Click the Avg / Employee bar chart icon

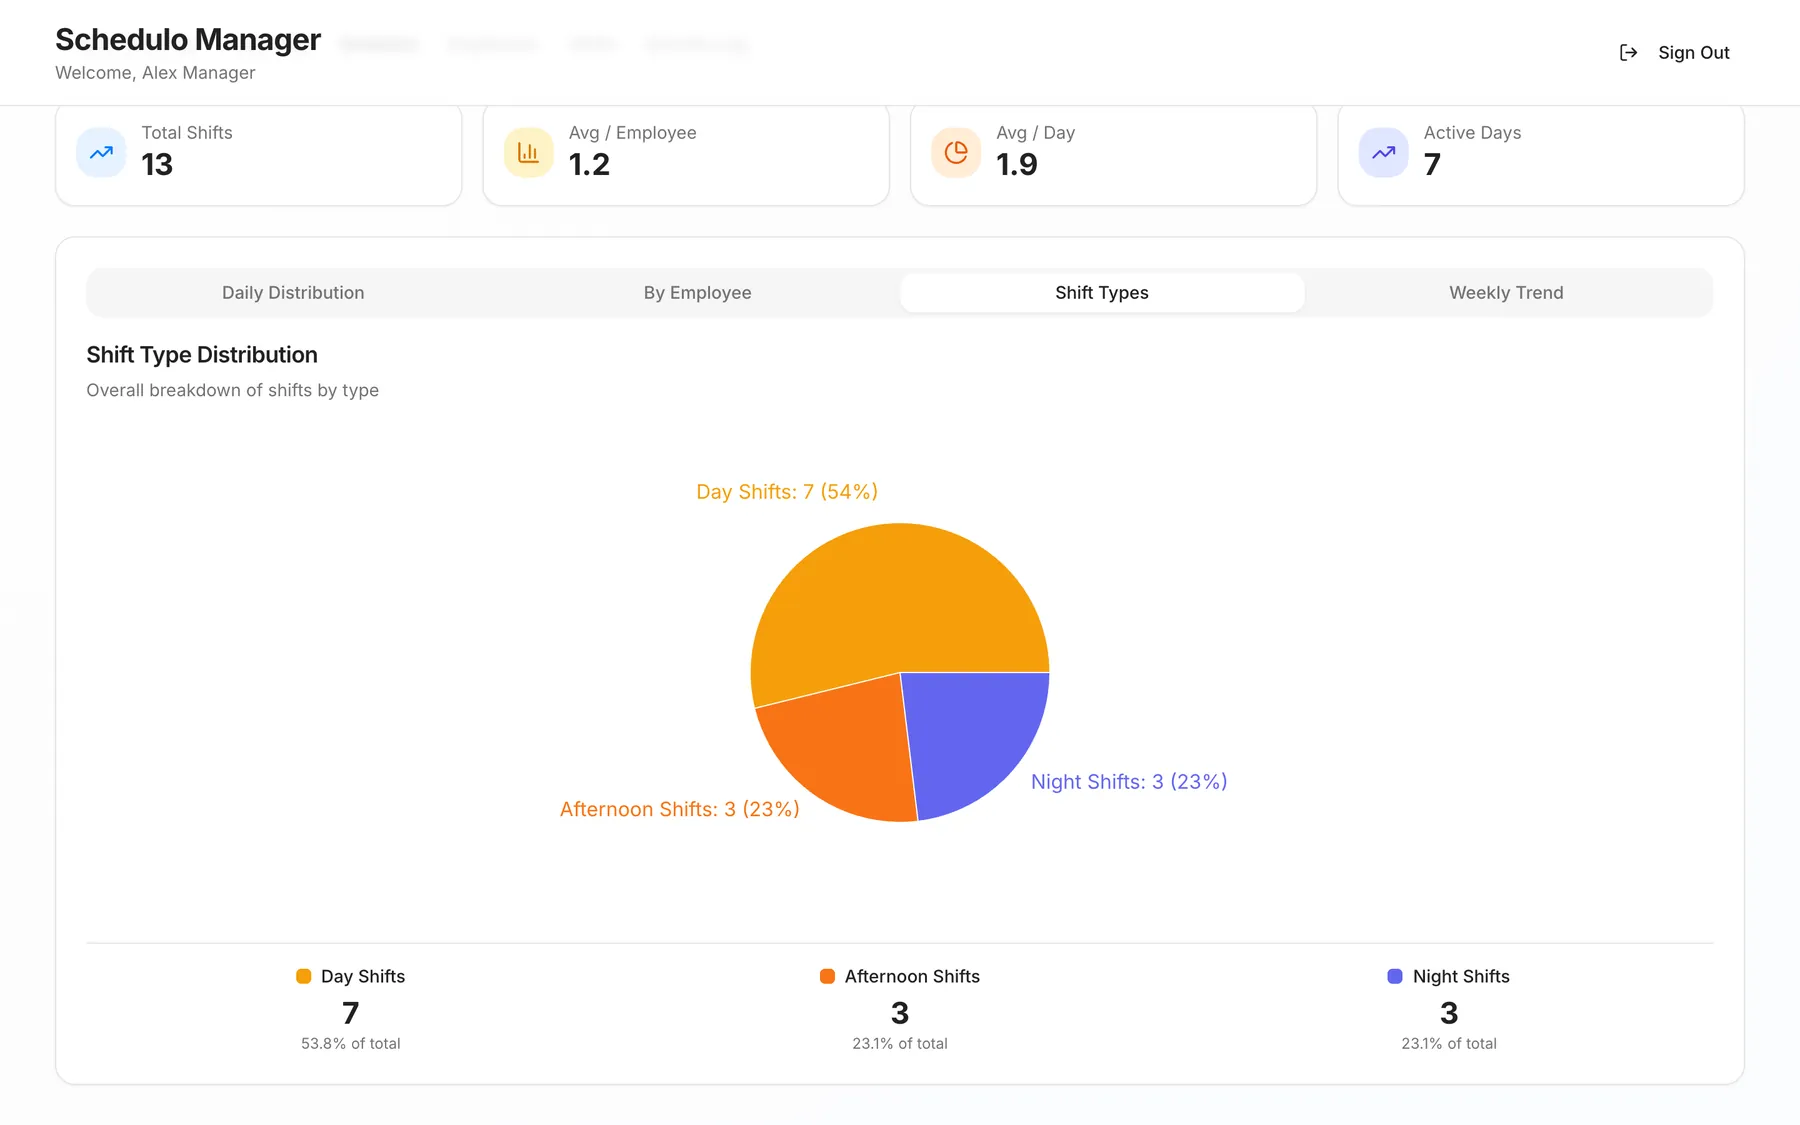528,152
